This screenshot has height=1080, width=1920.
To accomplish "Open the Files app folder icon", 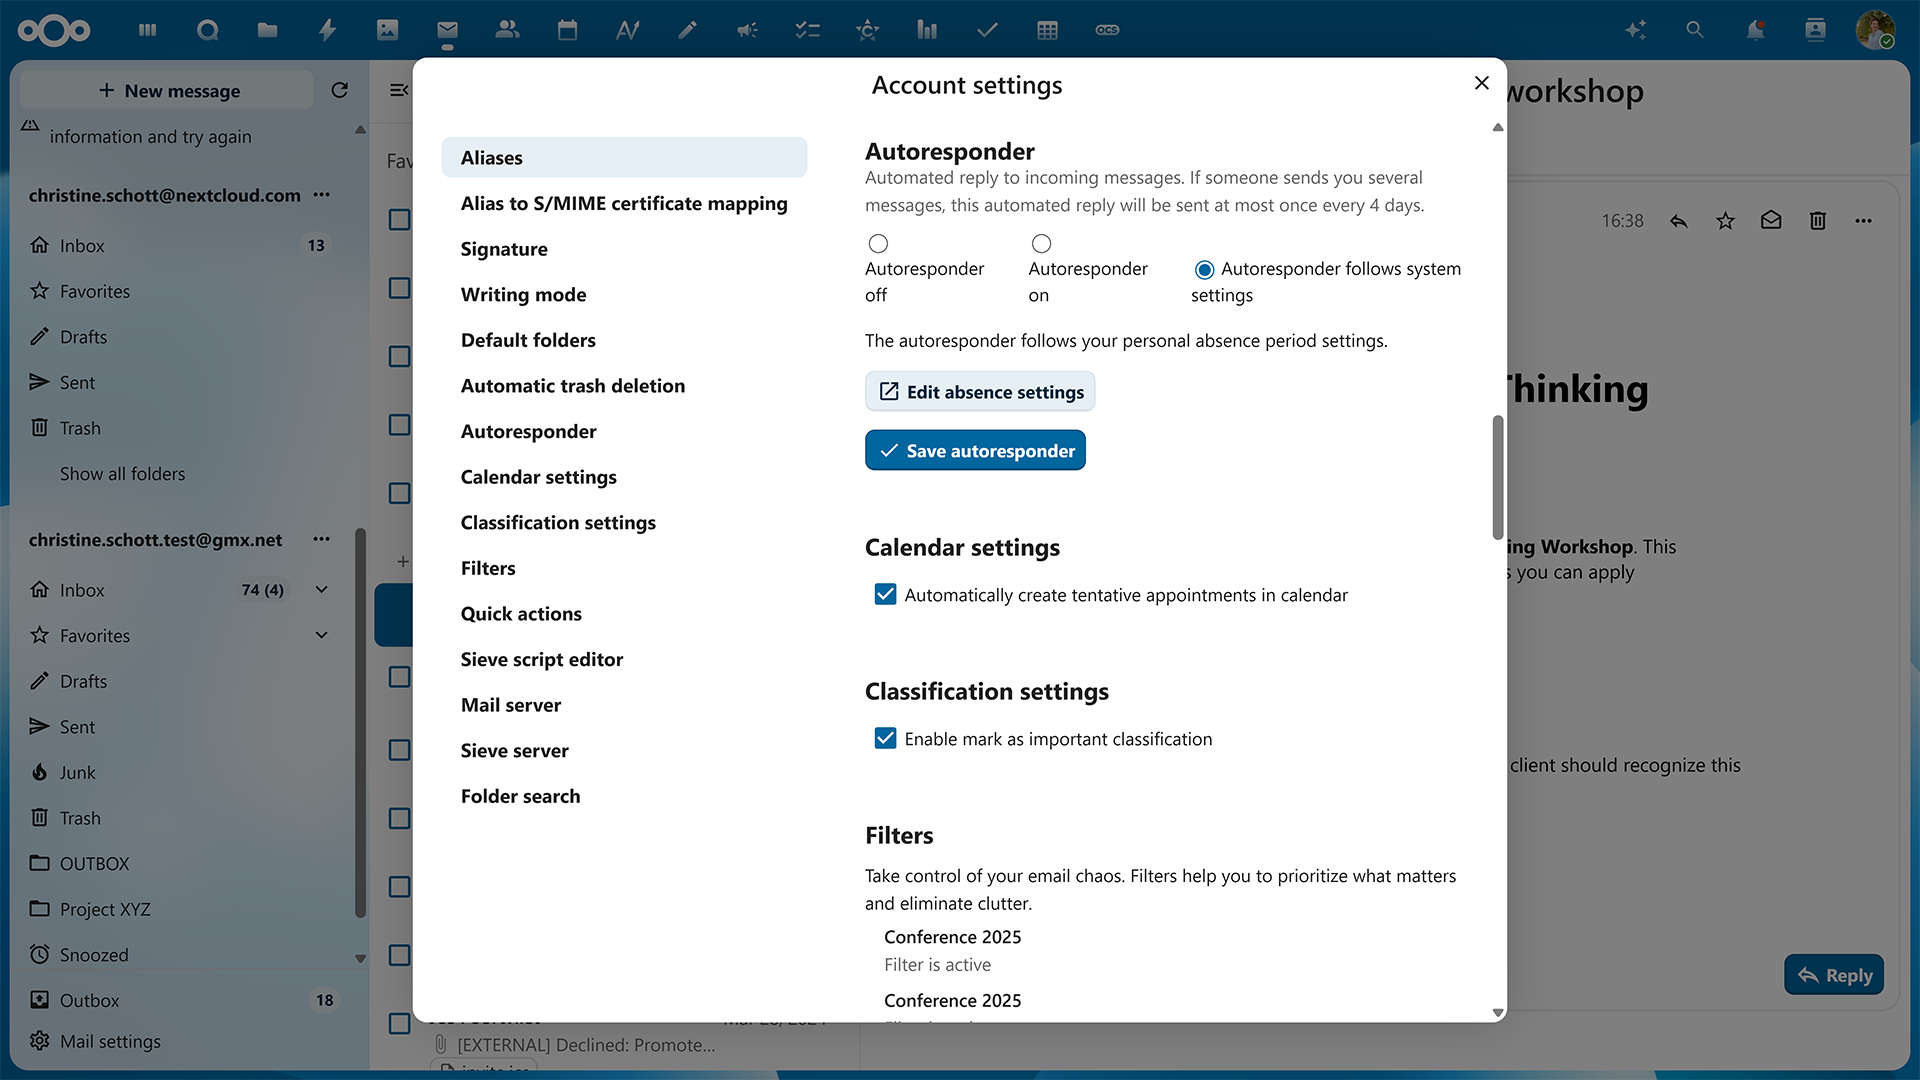I will [267, 30].
